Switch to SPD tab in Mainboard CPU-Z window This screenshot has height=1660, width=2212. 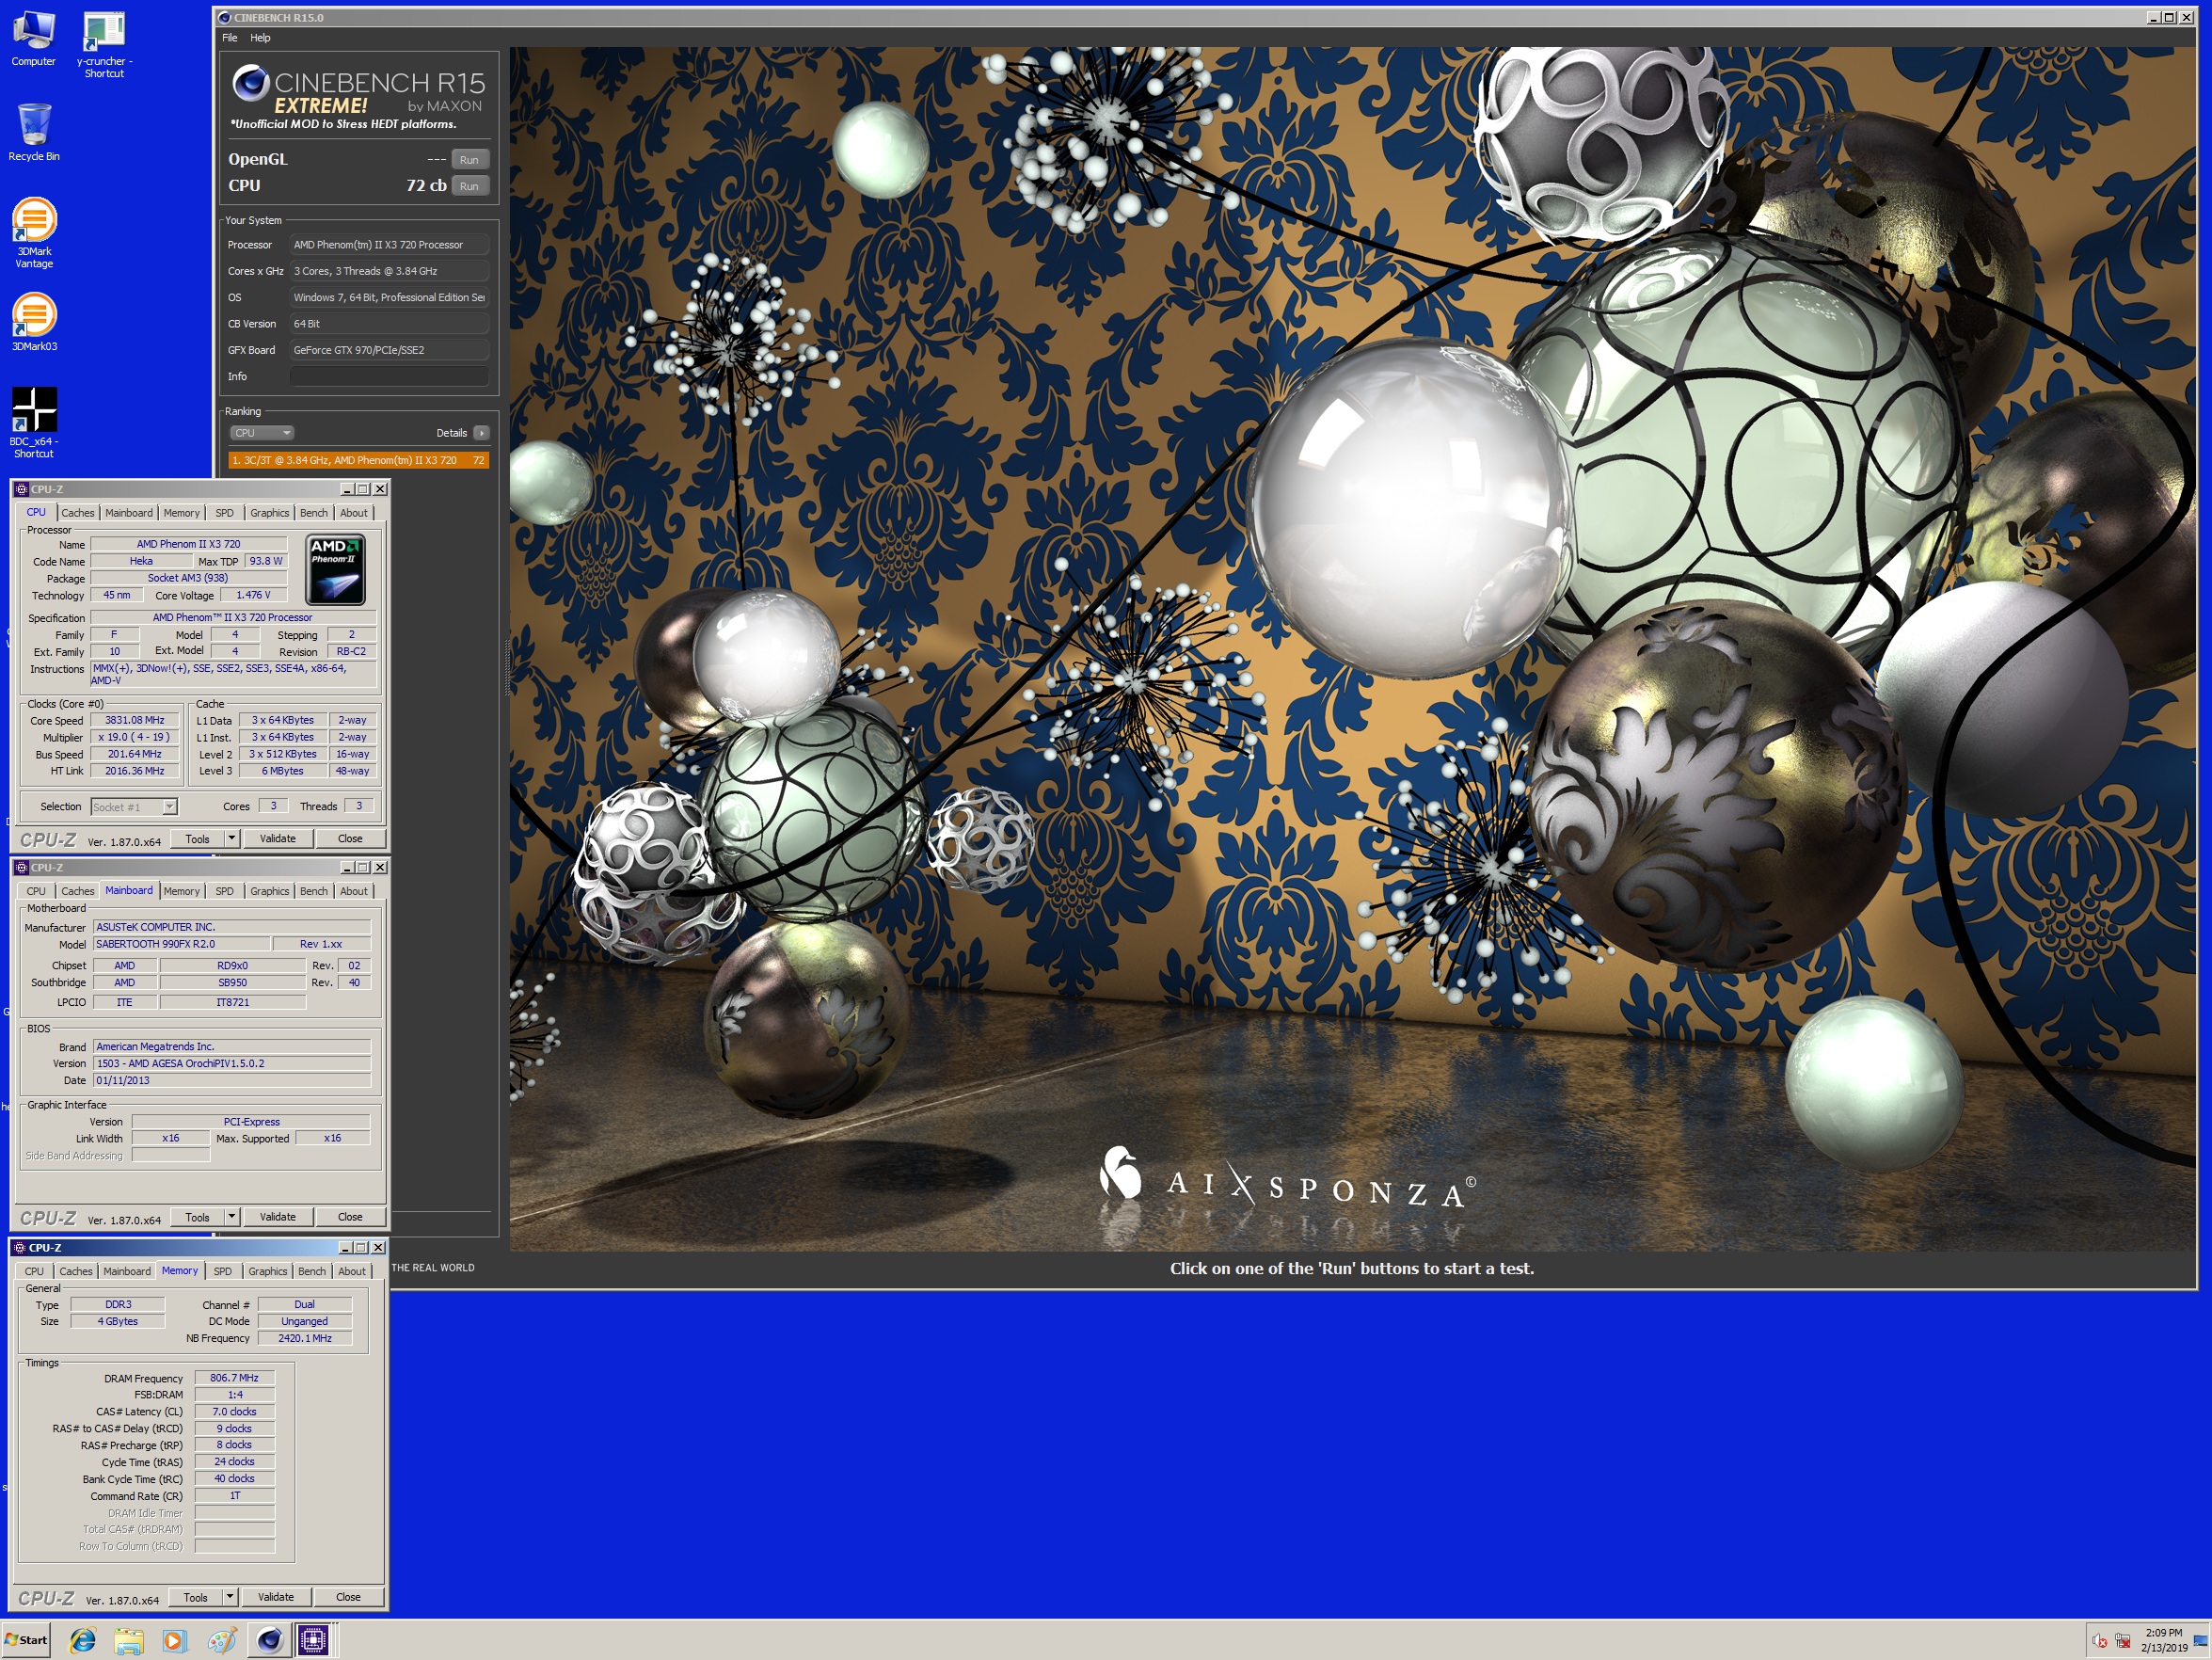click(x=225, y=891)
